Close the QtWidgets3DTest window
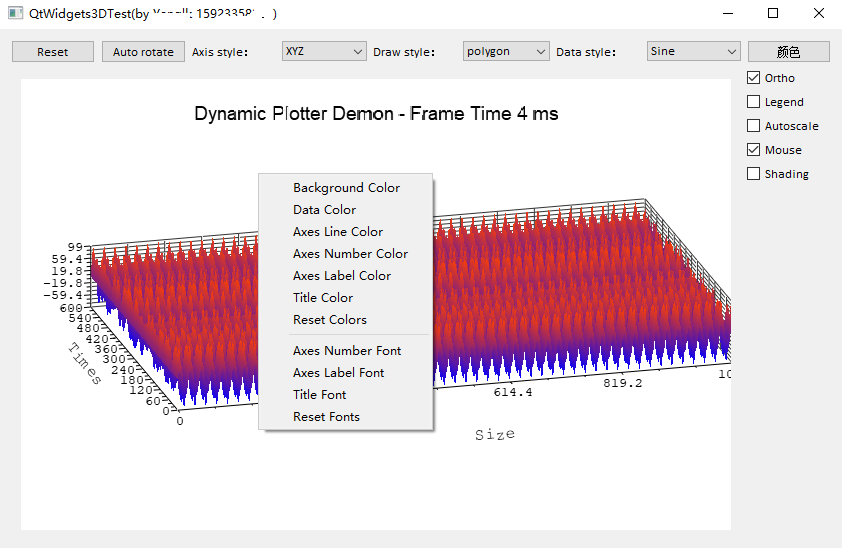This screenshot has width=842, height=550. (x=818, y=13)
